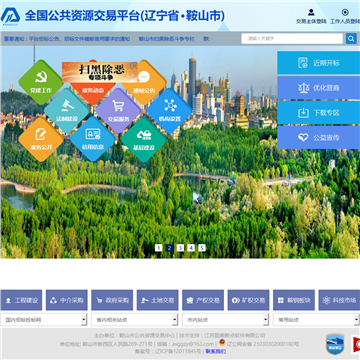This screenshot has height=360, width=360.
Task: Click the magnifier search button
Action: click(x=351, y=39)
